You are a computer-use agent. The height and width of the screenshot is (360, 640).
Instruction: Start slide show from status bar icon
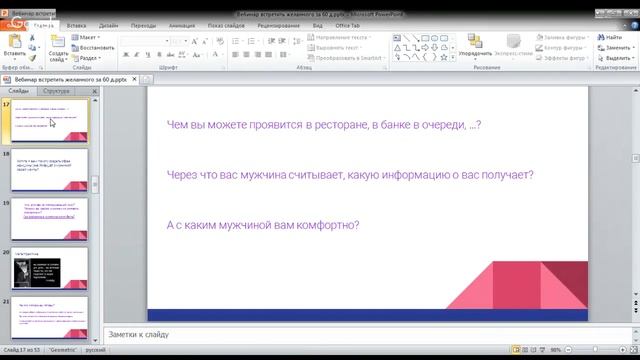pos(542,350)
